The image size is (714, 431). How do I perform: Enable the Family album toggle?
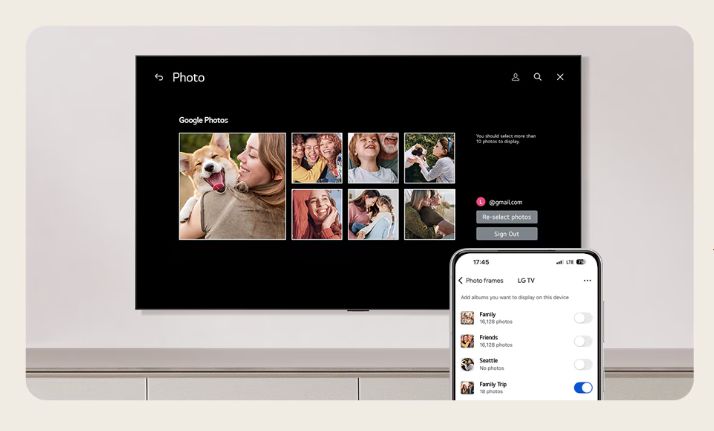(582, 318)
